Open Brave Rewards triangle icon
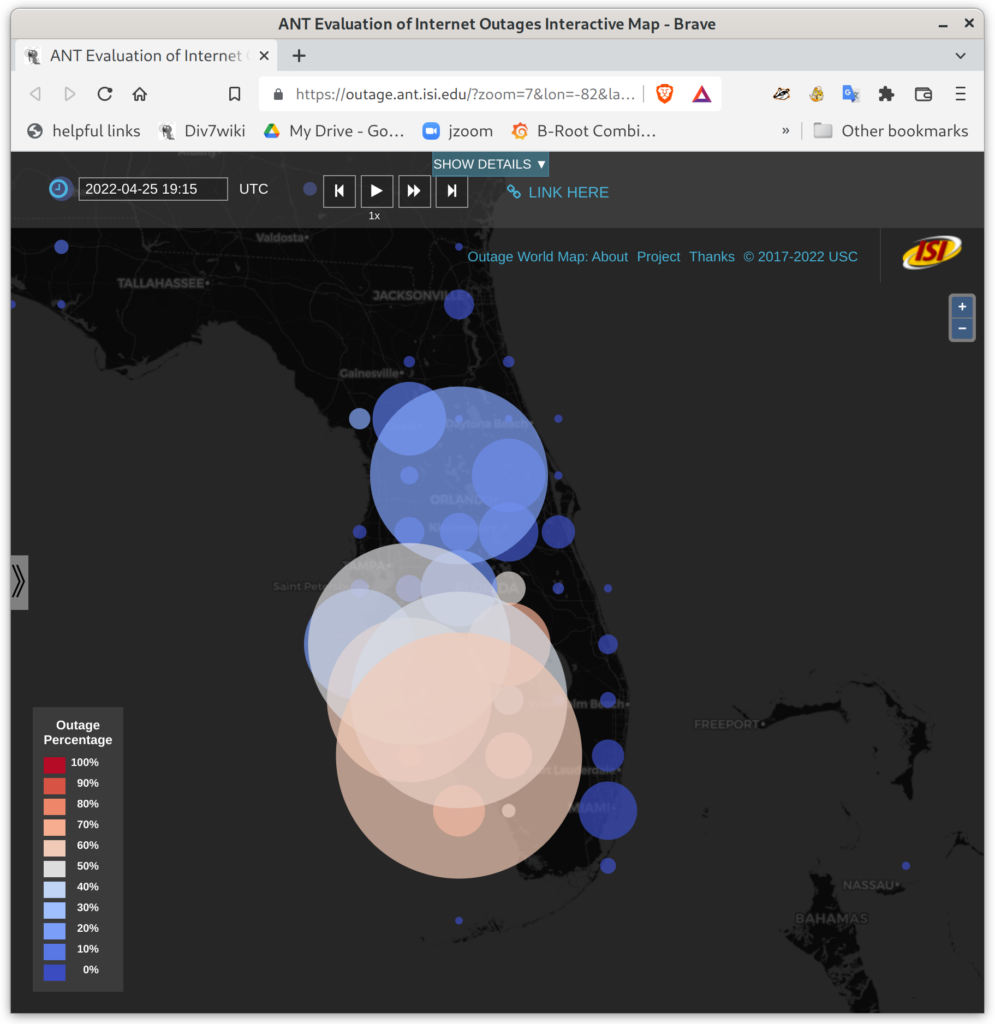This screenshot has height=1024, width=995. [702, 94]
